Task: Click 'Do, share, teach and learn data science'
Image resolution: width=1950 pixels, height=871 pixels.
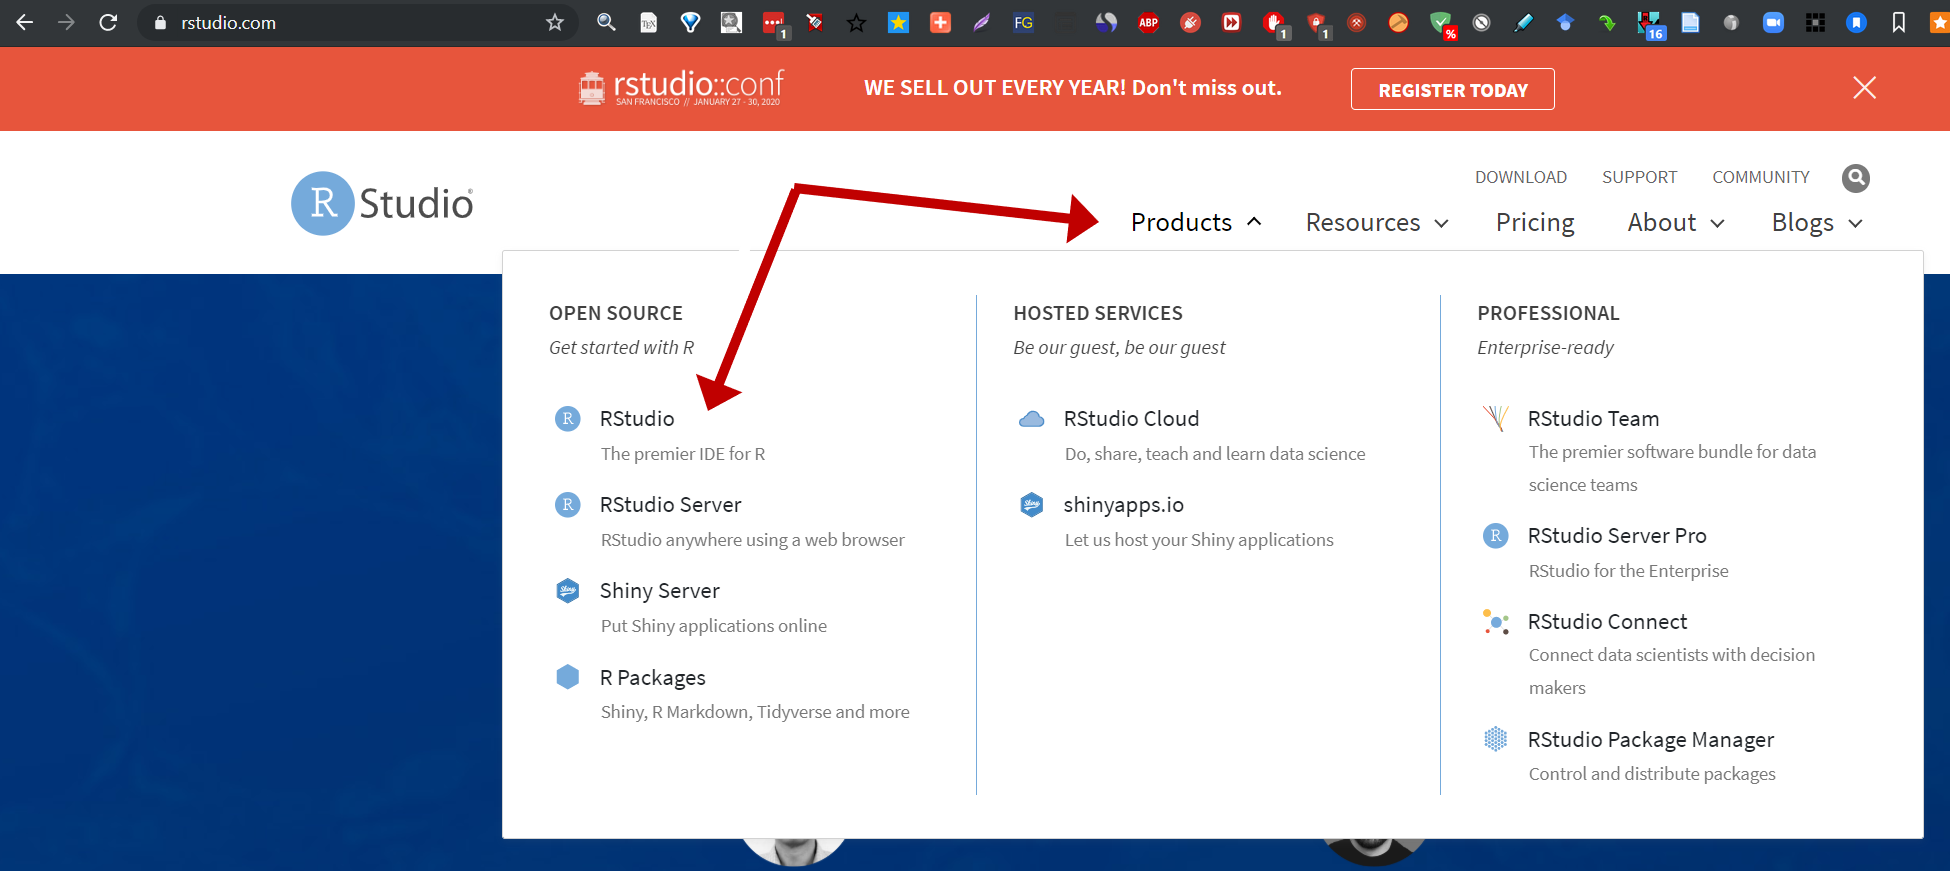Action: pyautogui.click(x=1215, y=454)
